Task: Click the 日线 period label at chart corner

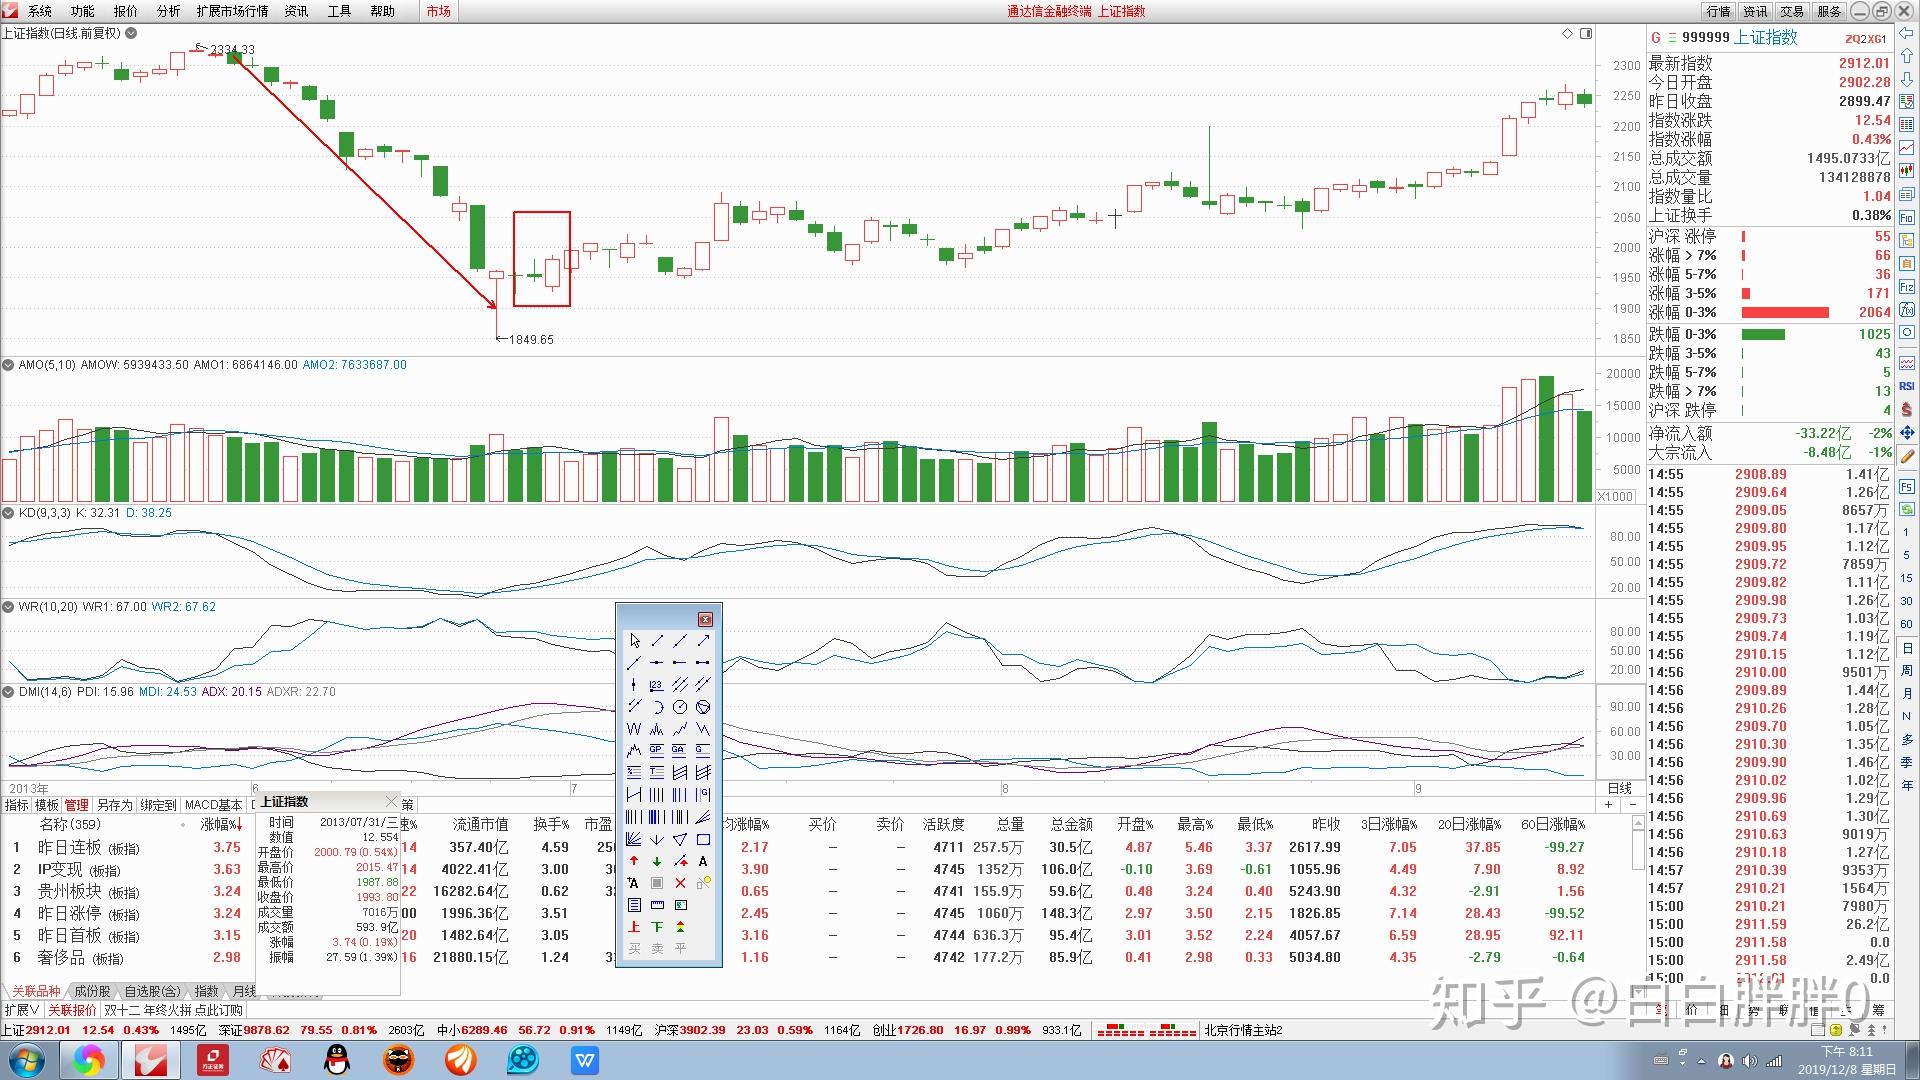Action: [x=1620, y=788]
